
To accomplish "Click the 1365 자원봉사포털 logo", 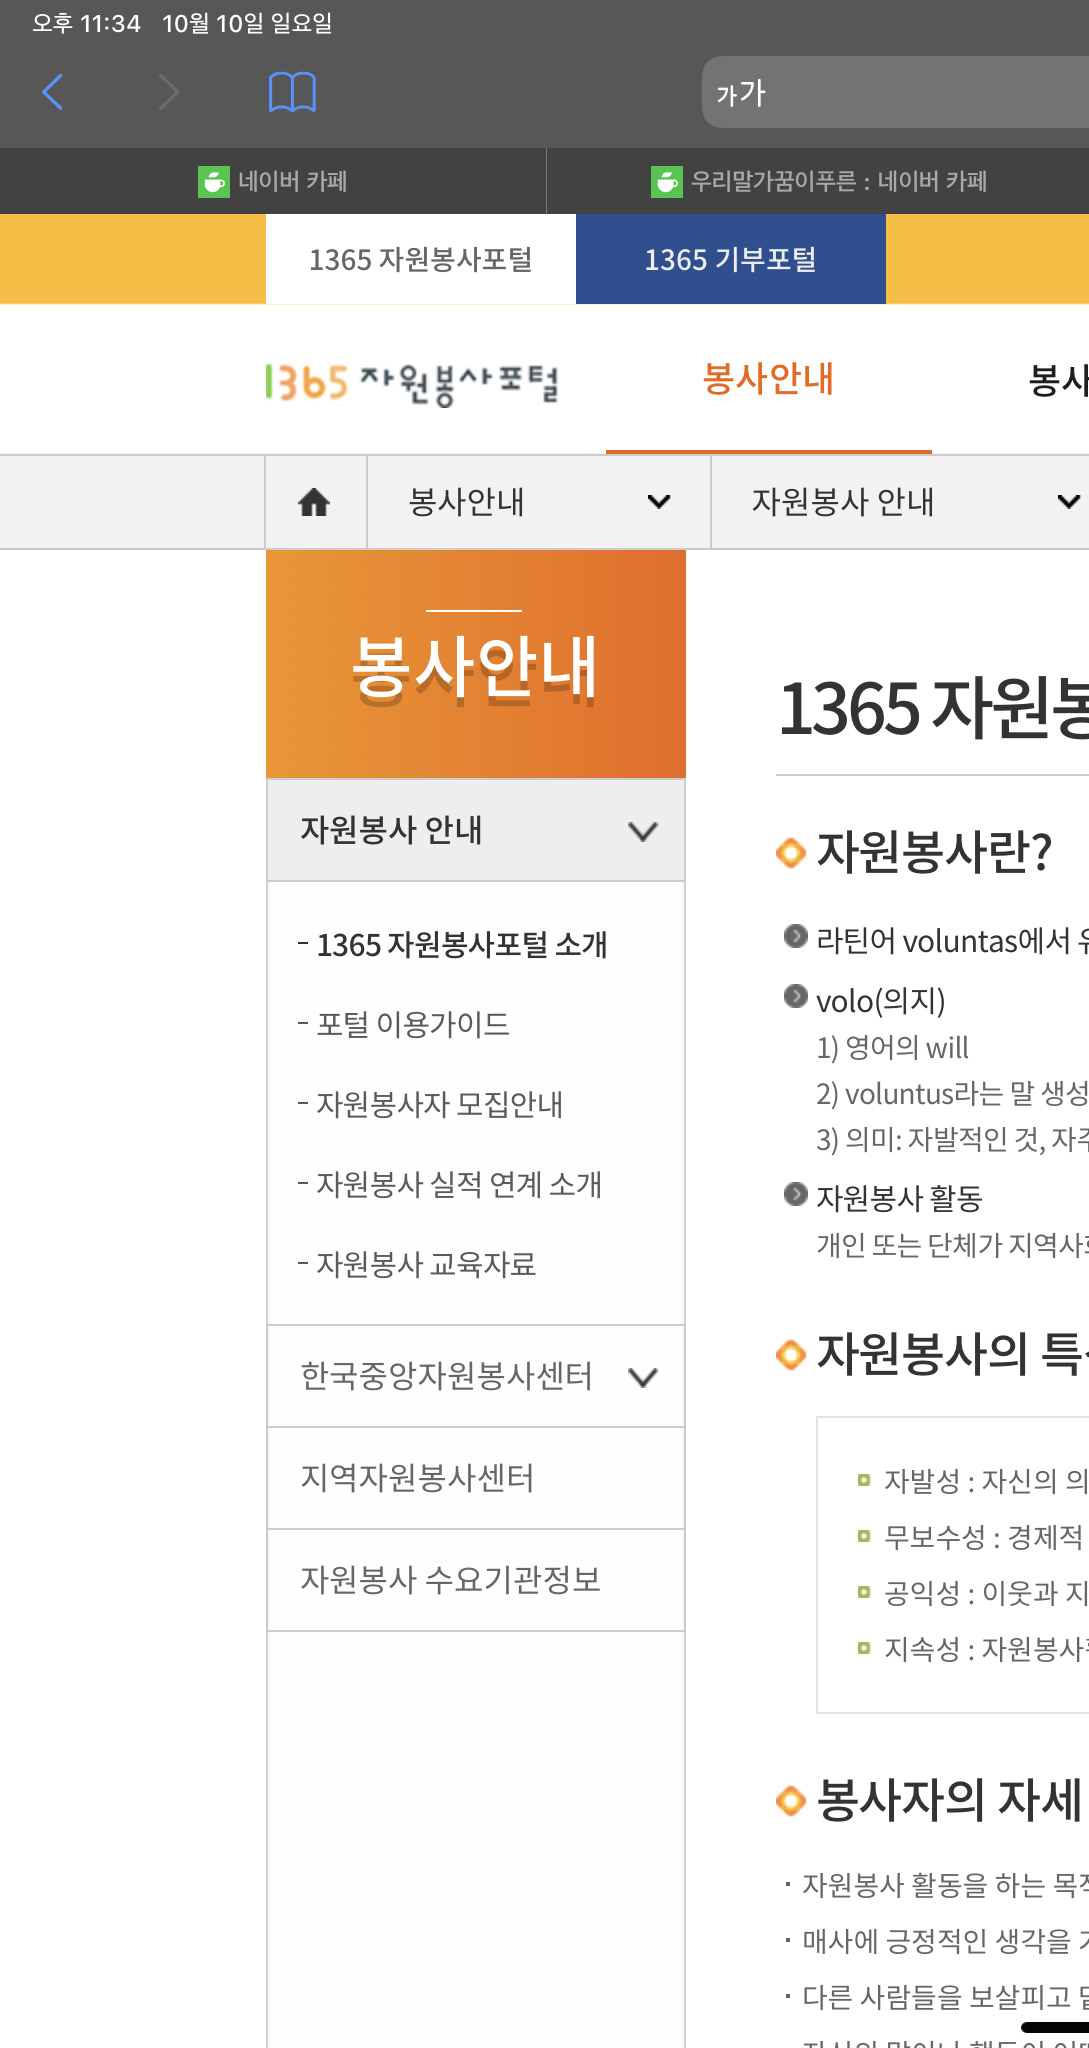I will pos(411,383).
